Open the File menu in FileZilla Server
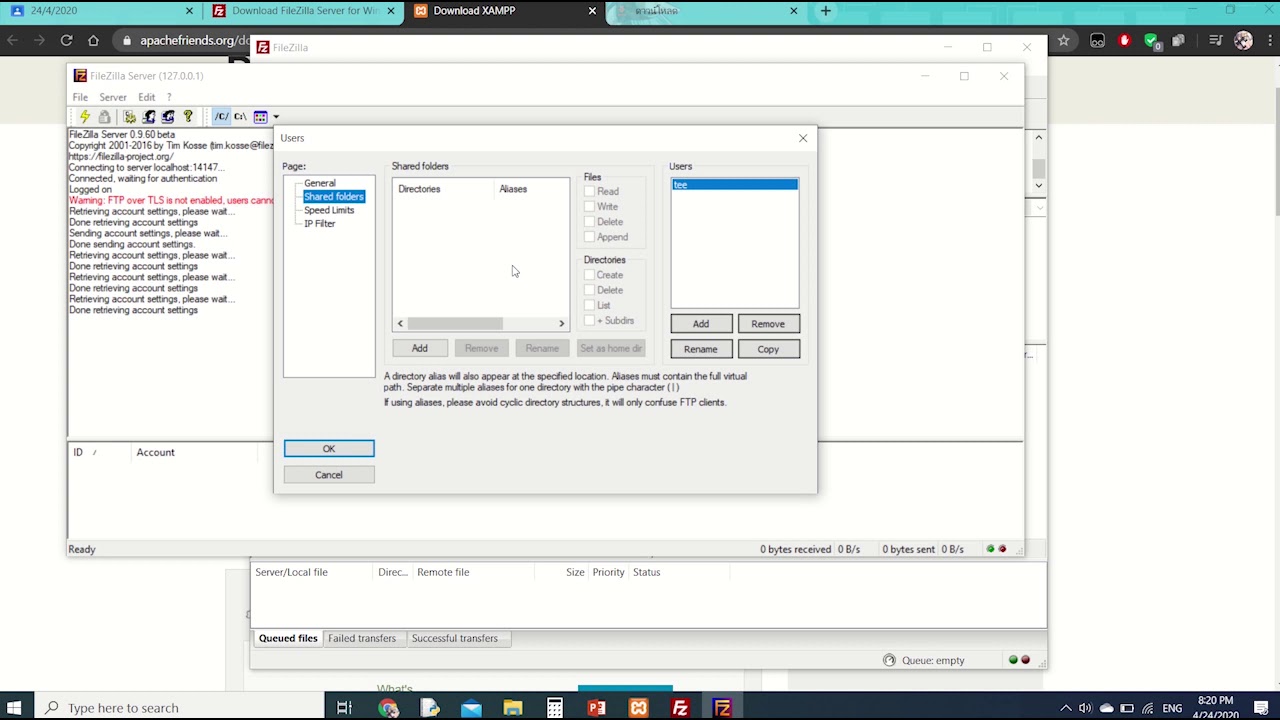 click(x=80, y=97)
